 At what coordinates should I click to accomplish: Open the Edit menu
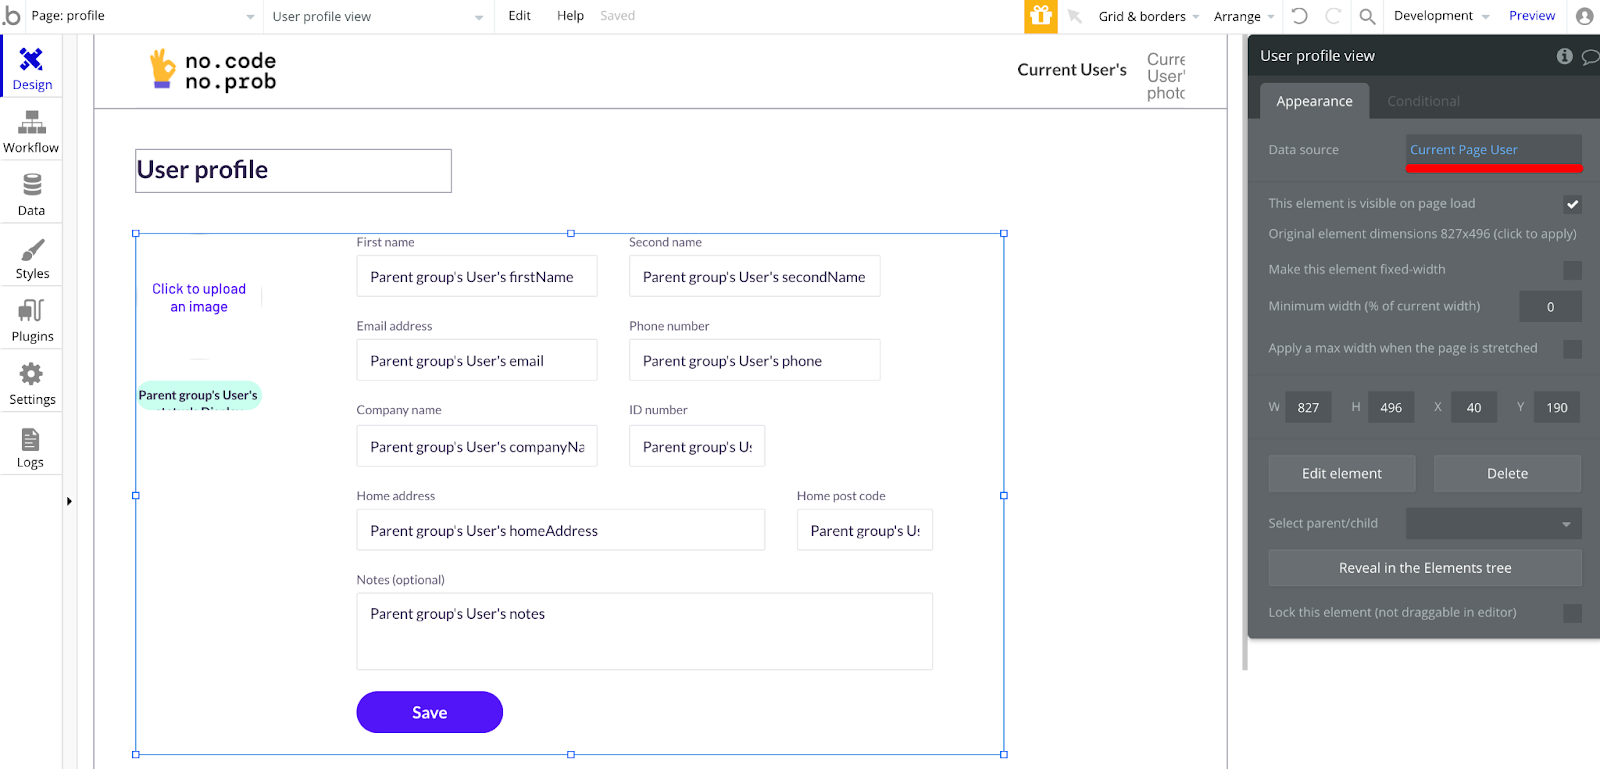519,16
